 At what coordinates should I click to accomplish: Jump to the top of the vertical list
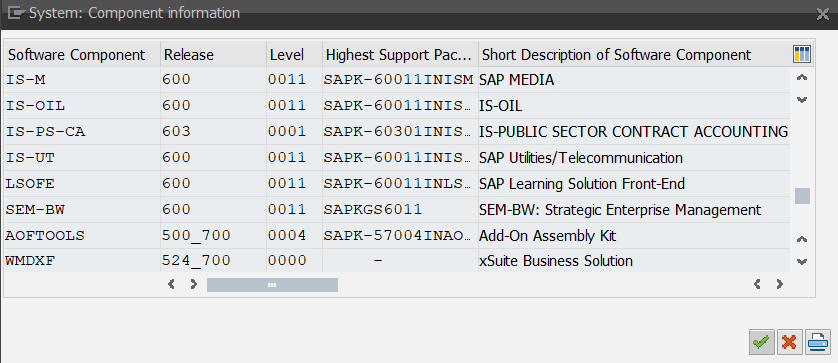point(801,78)
